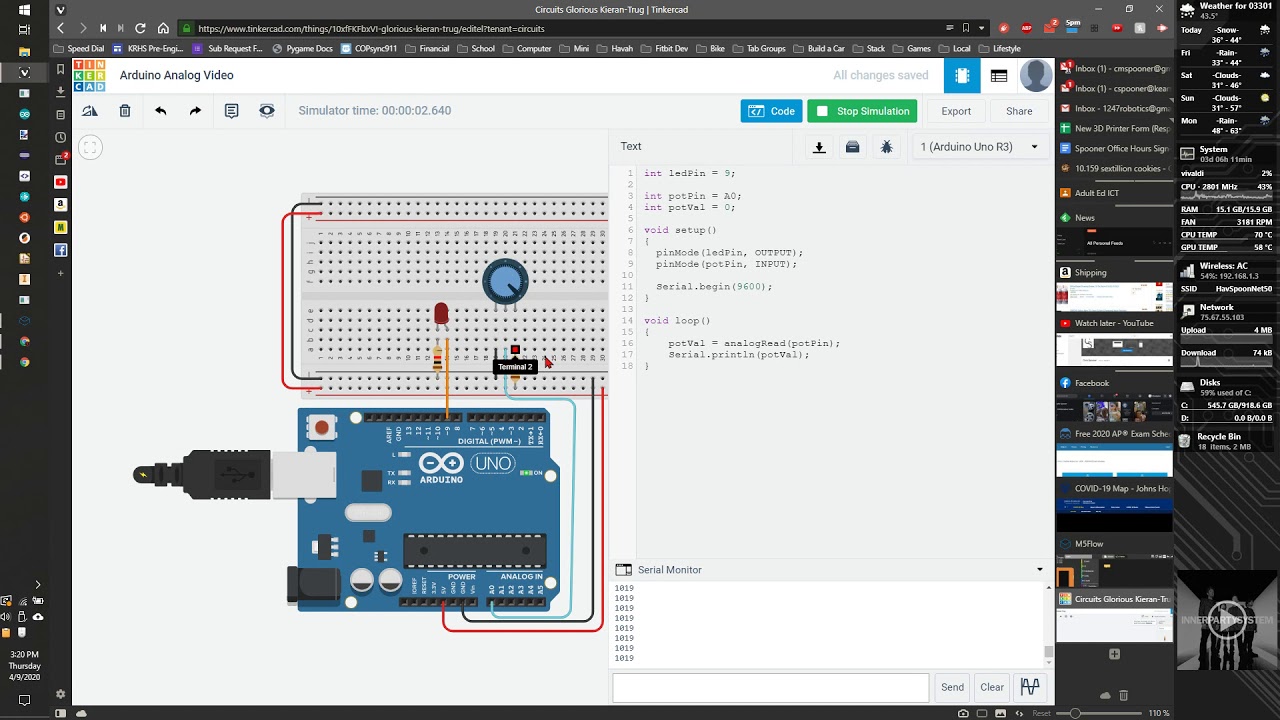
Task: Open the Arduino Uno R3 device dropdown
Action: click(x=978, y=147)
